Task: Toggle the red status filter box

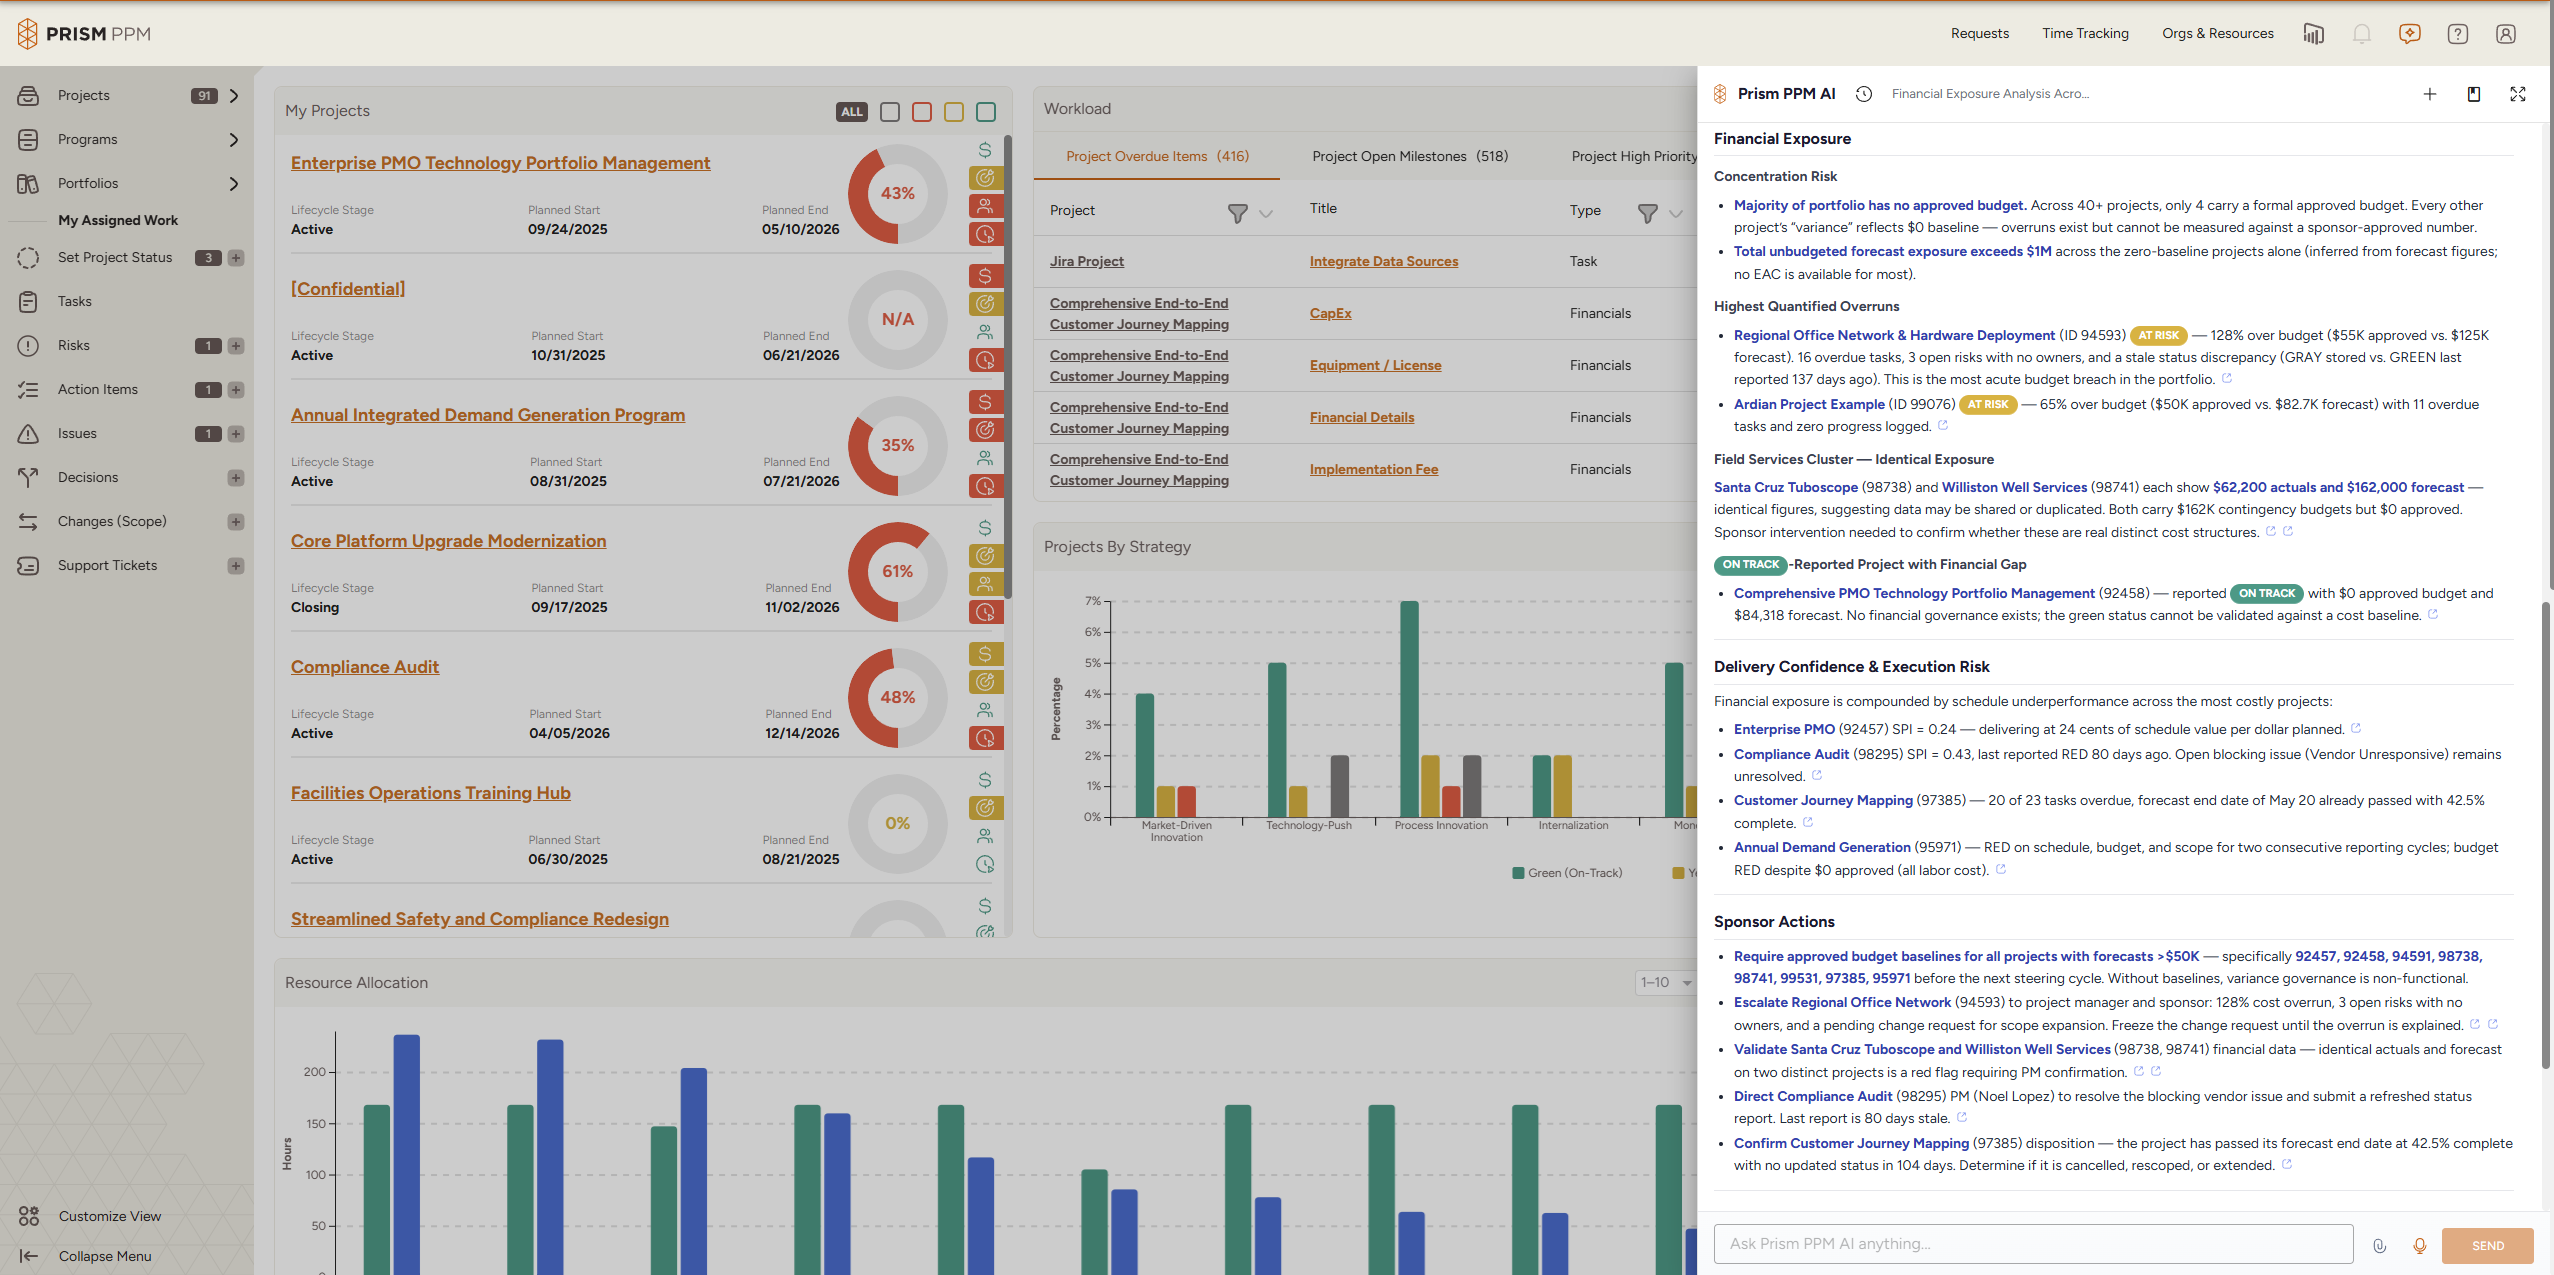Action: (x=922, y=112)
